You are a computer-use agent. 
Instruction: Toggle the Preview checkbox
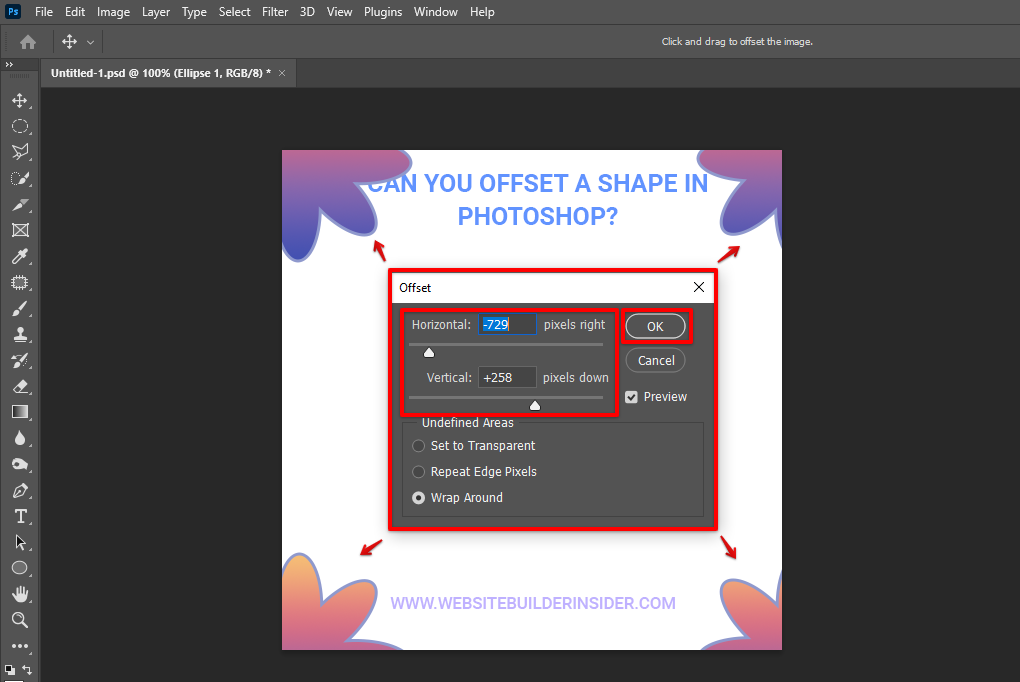[631, 397]
